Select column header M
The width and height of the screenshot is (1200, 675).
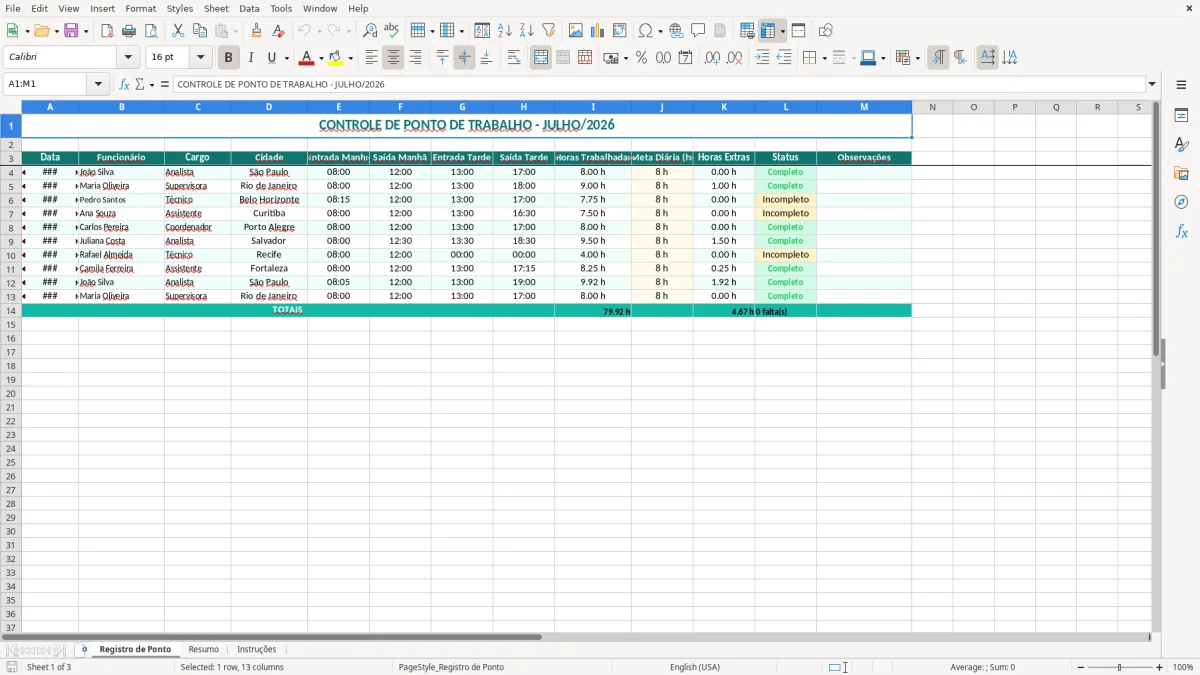point(864,107)
